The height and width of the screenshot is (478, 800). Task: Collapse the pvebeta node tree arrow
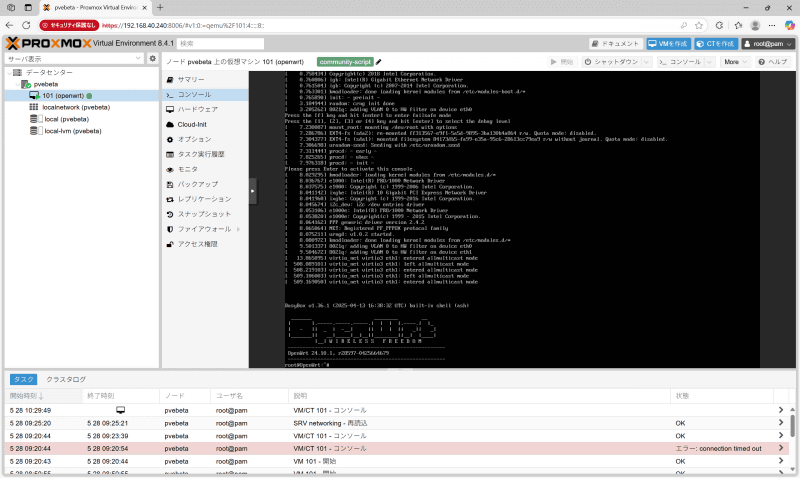tap(17, 84)
